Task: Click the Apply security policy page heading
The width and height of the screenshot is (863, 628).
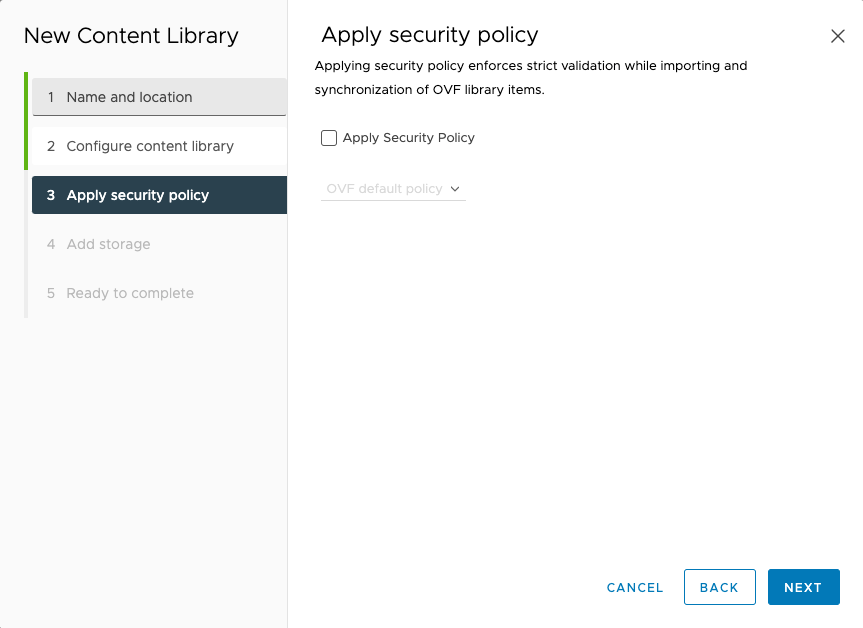Action: (429, 35)
